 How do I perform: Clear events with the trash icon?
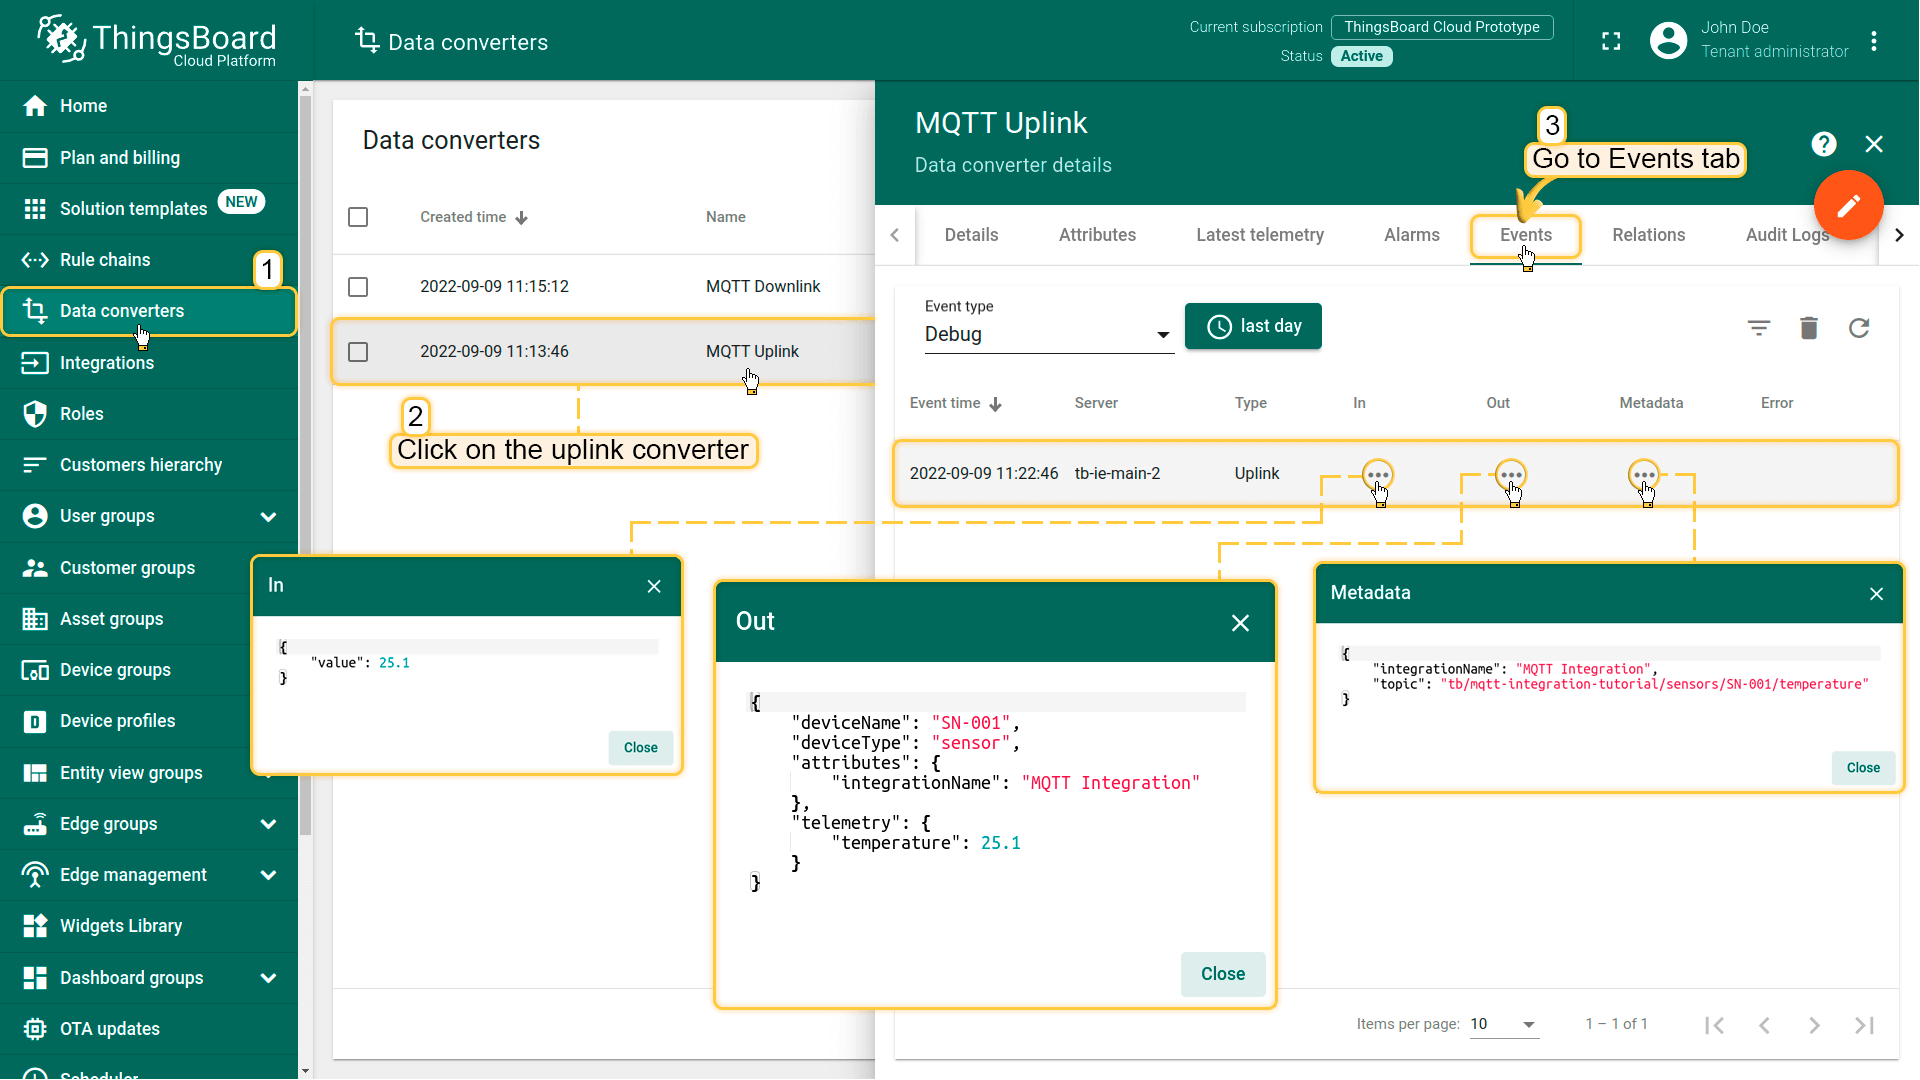(x=1809, y=328)
